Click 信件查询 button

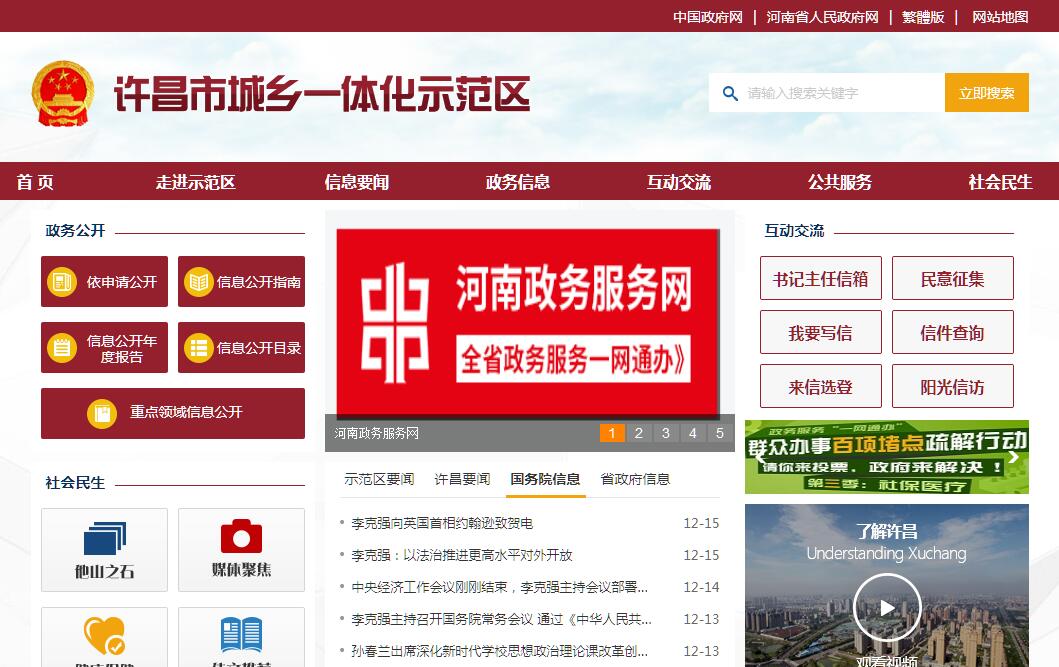[952, 332]
